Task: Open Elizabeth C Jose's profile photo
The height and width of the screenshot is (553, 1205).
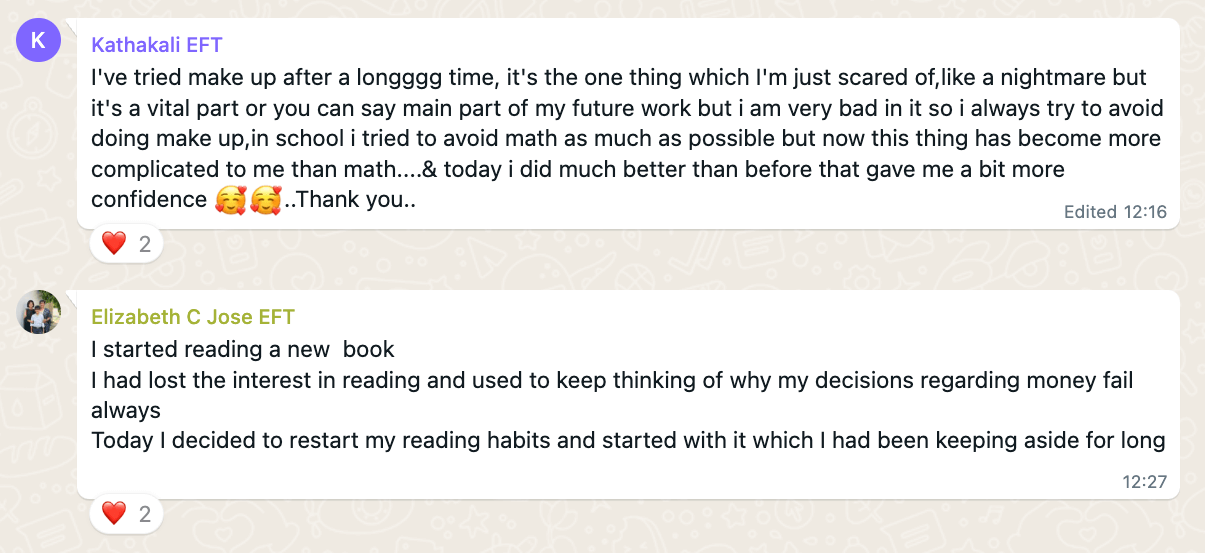Action: 39,312
